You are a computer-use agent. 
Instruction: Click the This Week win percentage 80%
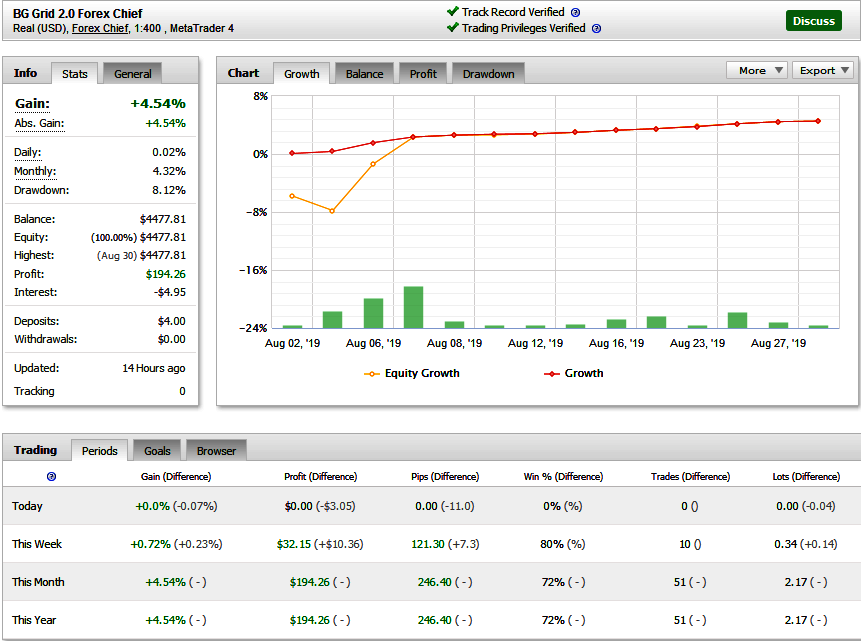(x=552, y=544)
